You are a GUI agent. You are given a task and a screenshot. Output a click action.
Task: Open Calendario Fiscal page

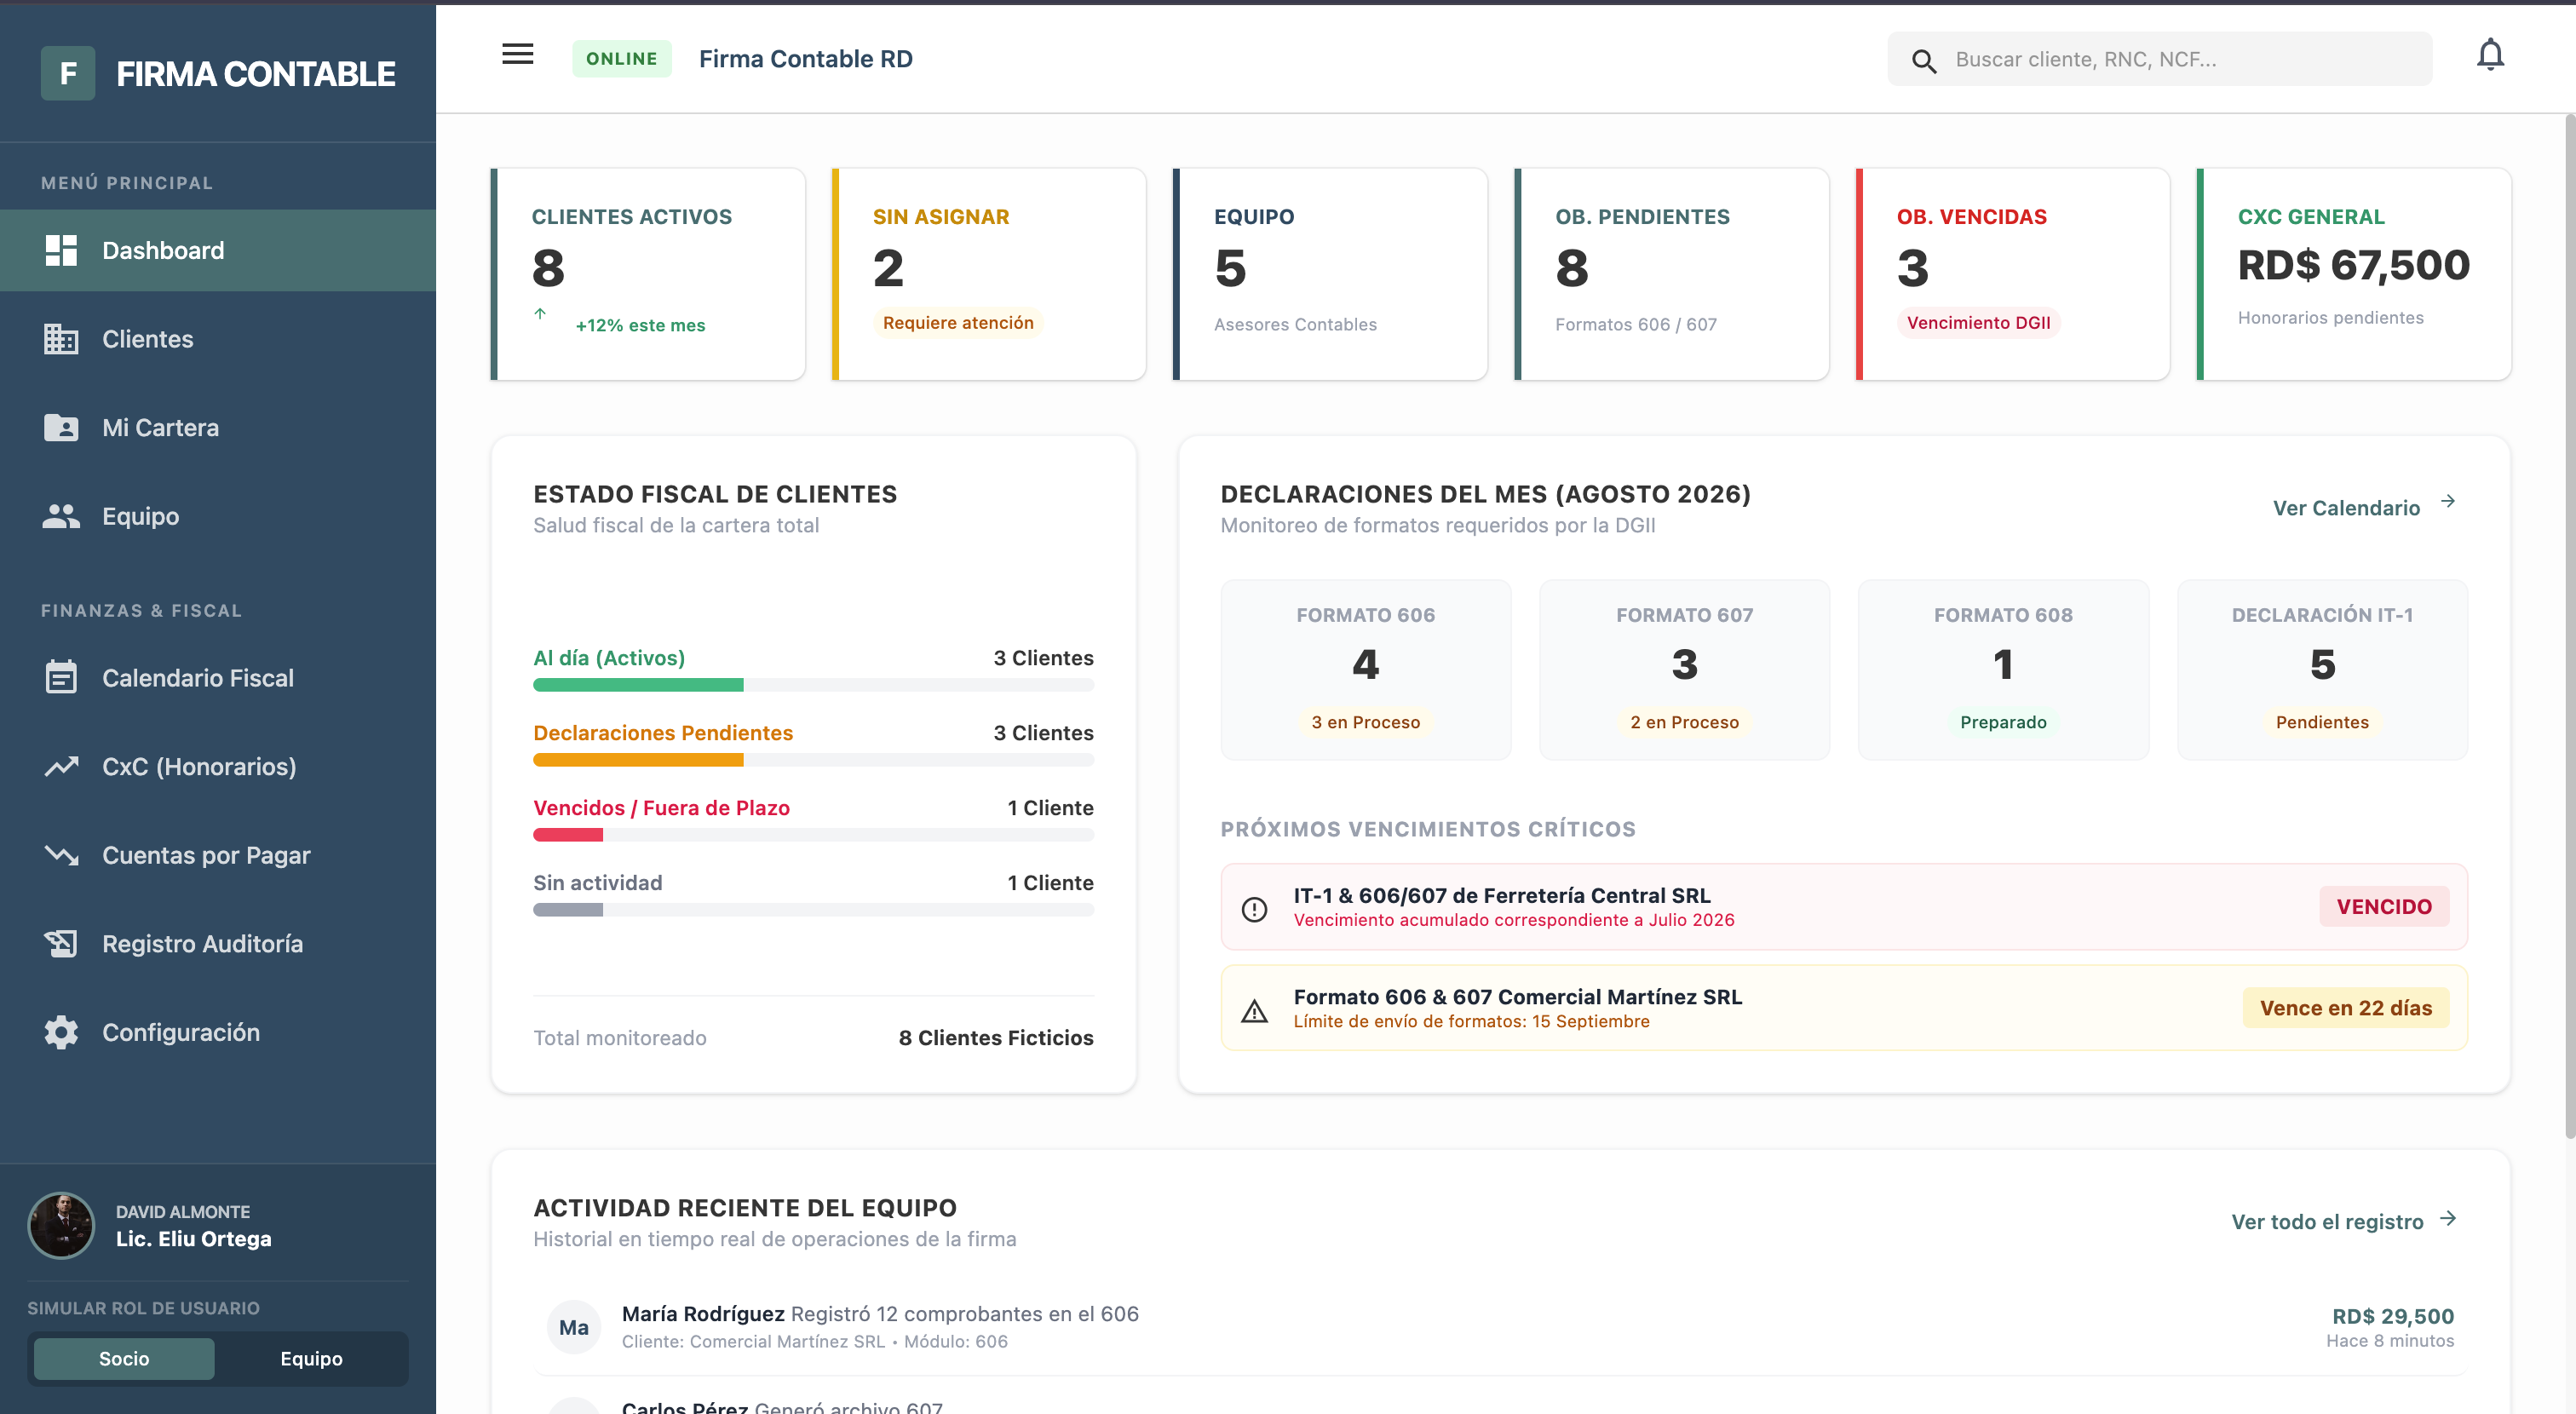pyautogui.click(x=218, y=678)
